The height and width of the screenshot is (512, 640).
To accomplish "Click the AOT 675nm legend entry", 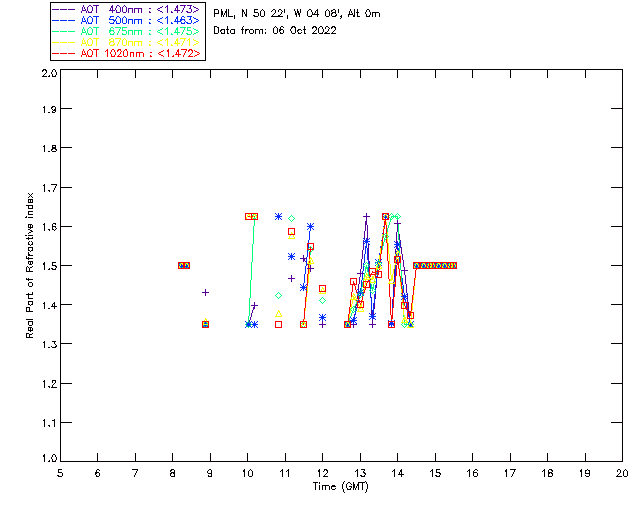I will (x=126, y=31).
